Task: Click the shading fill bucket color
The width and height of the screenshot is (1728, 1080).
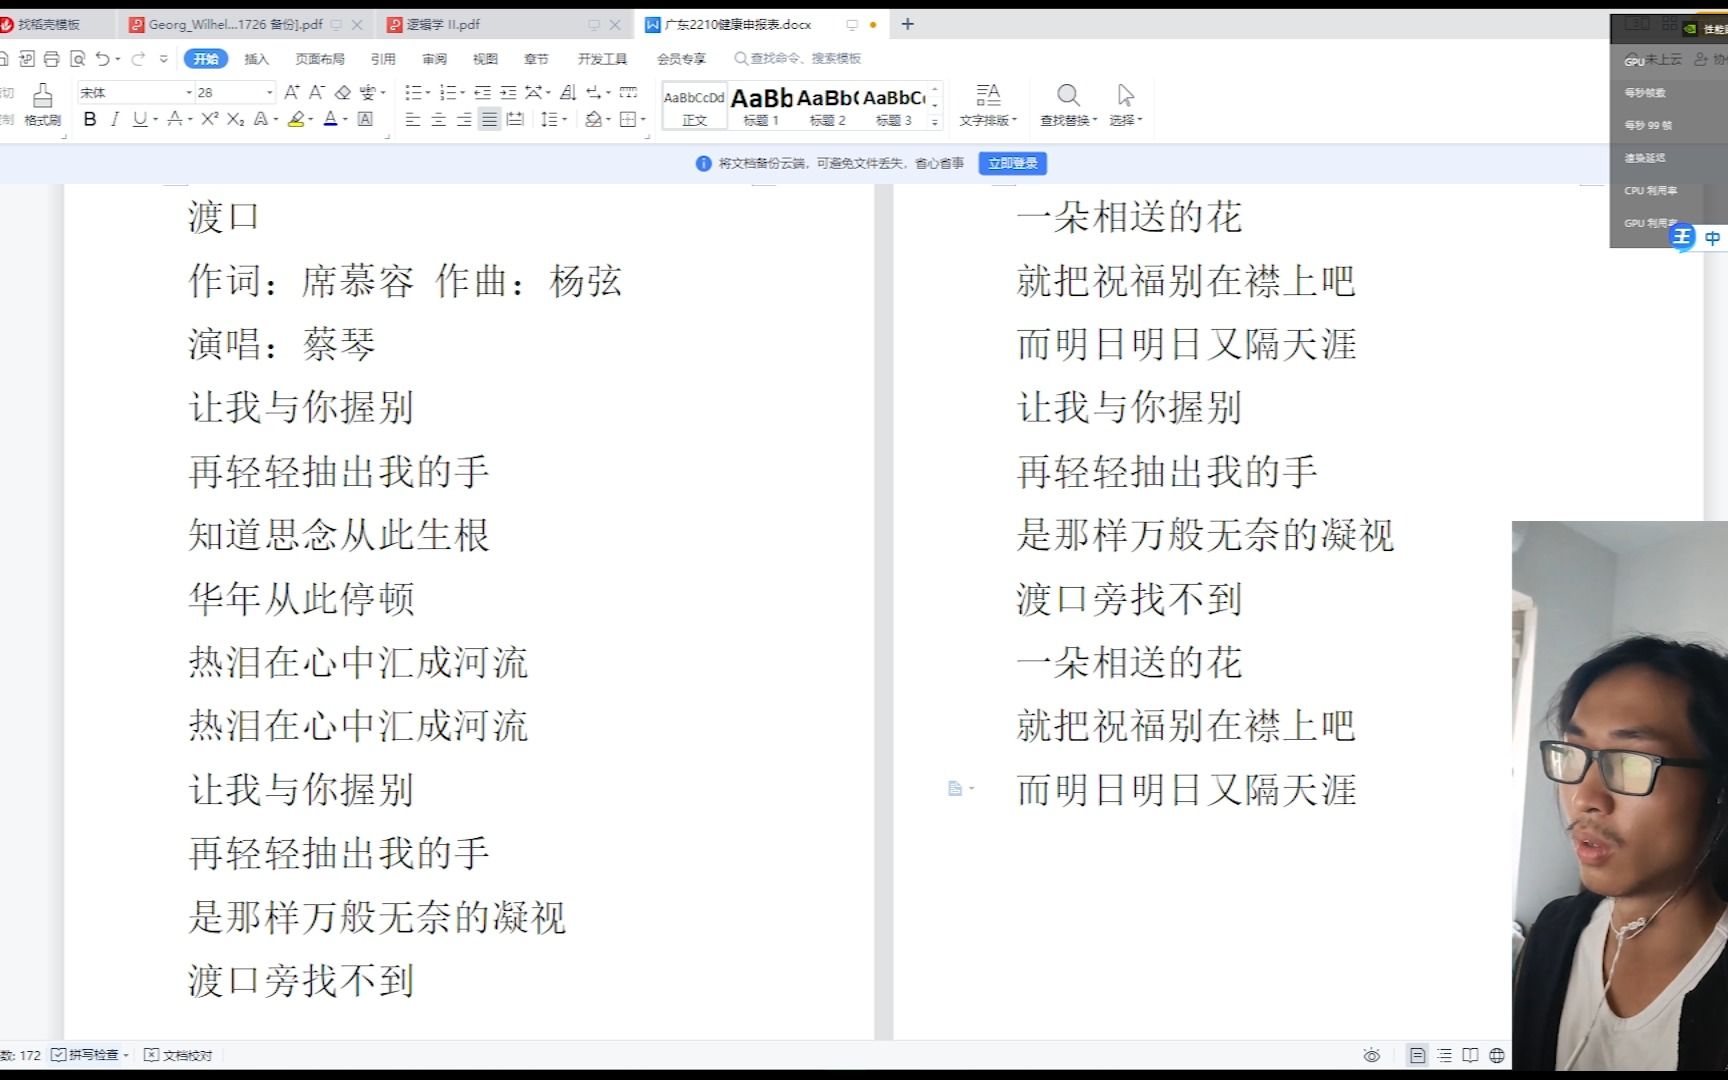Action: 593,119
